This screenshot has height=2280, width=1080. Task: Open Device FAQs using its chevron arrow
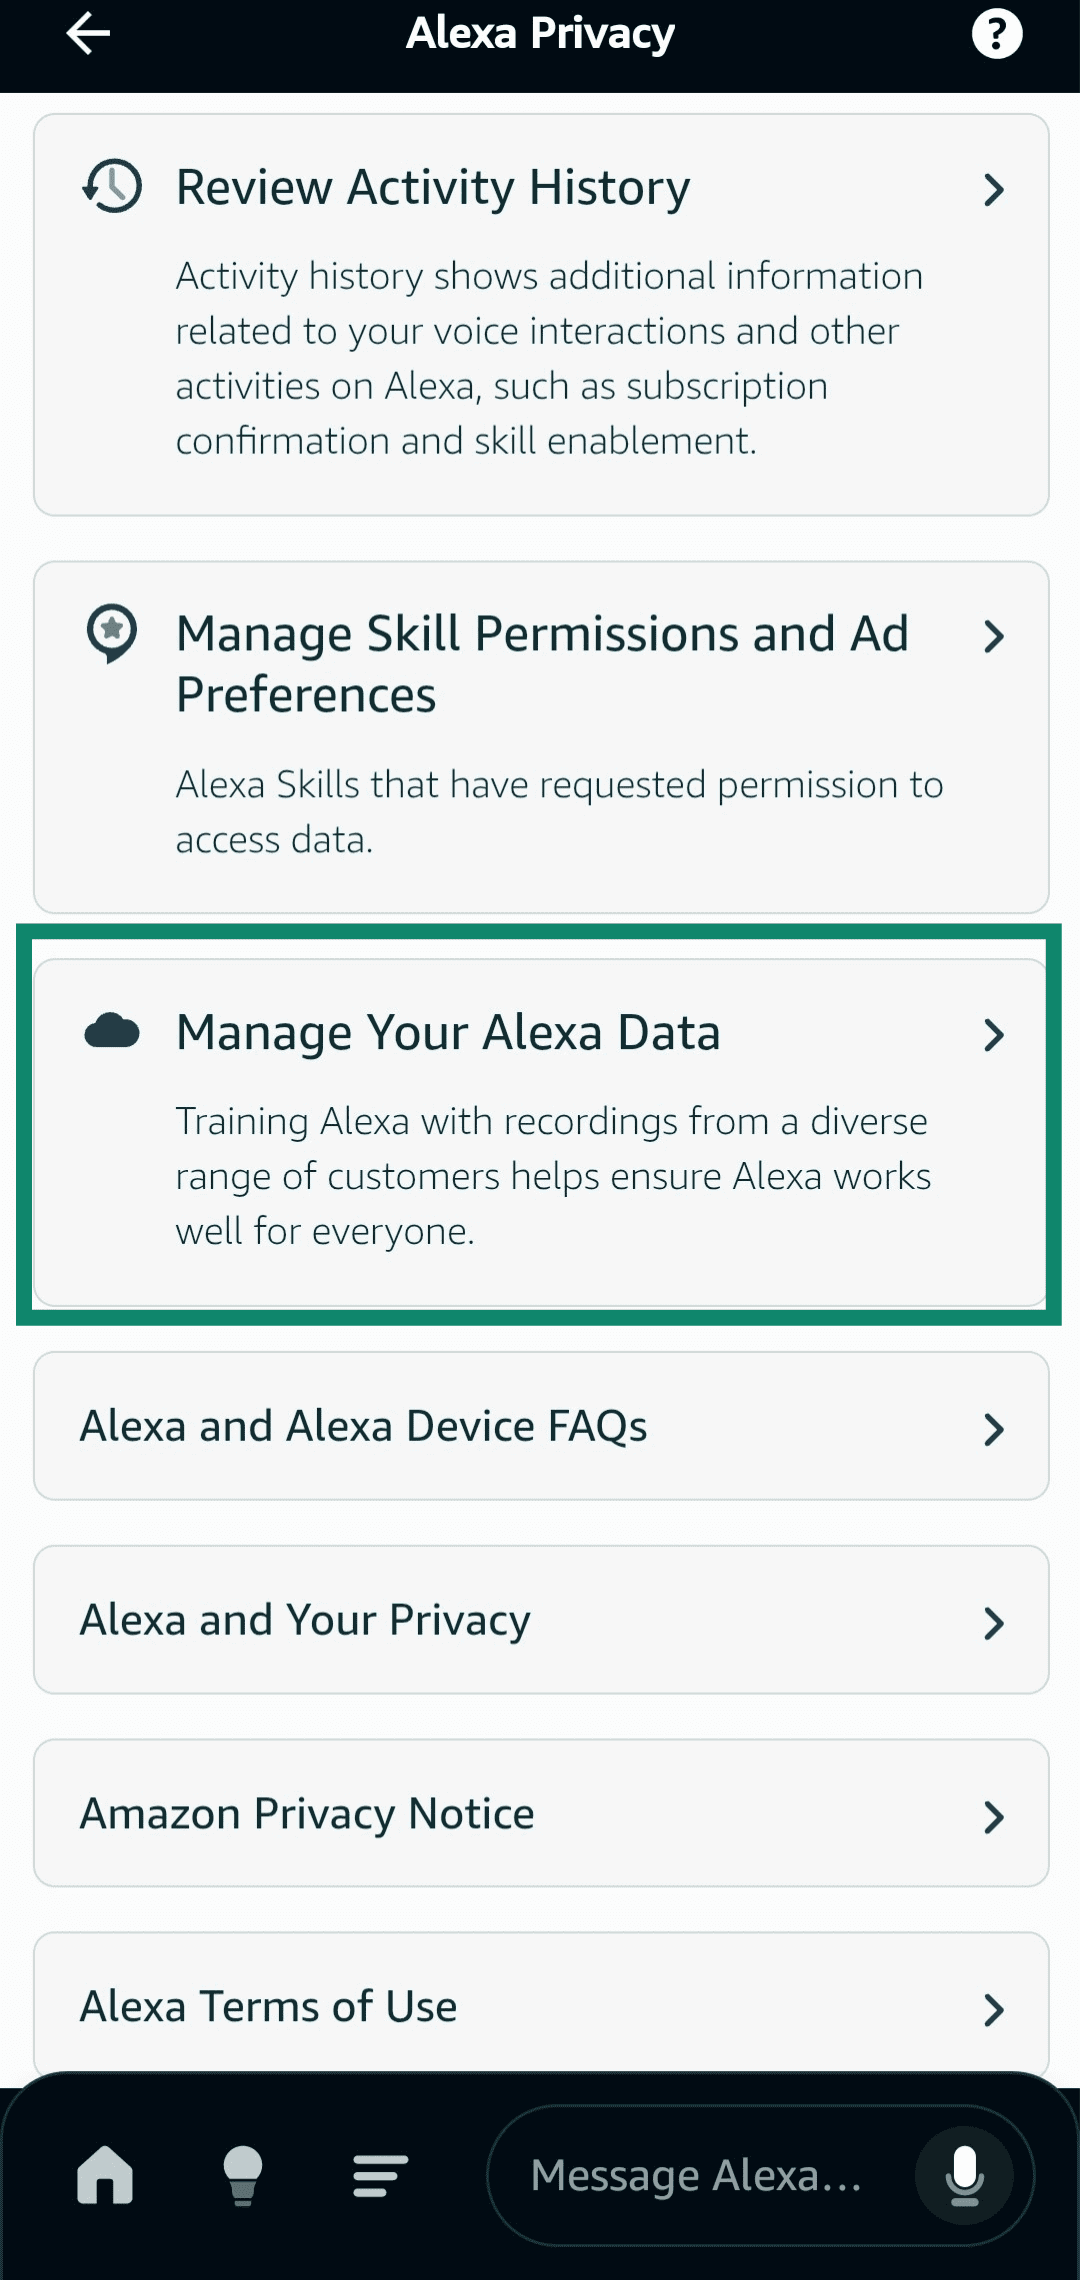tap(993, 1428)
